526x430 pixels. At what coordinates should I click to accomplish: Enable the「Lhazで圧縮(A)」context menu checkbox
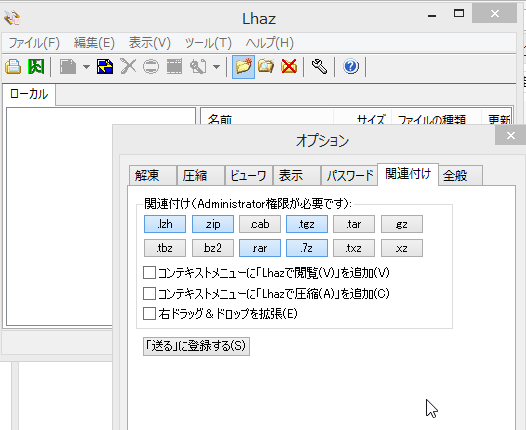(149, 293)
